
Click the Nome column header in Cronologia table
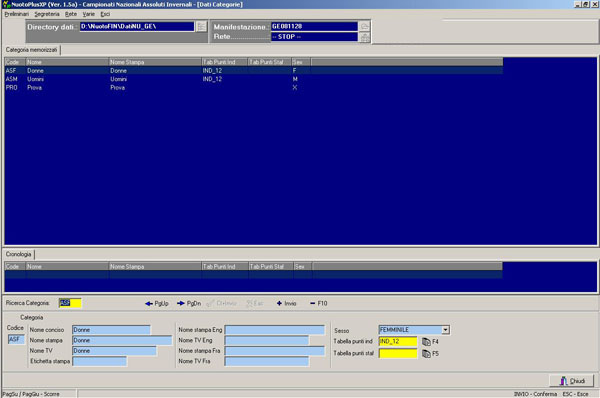[x=67, y=266]
